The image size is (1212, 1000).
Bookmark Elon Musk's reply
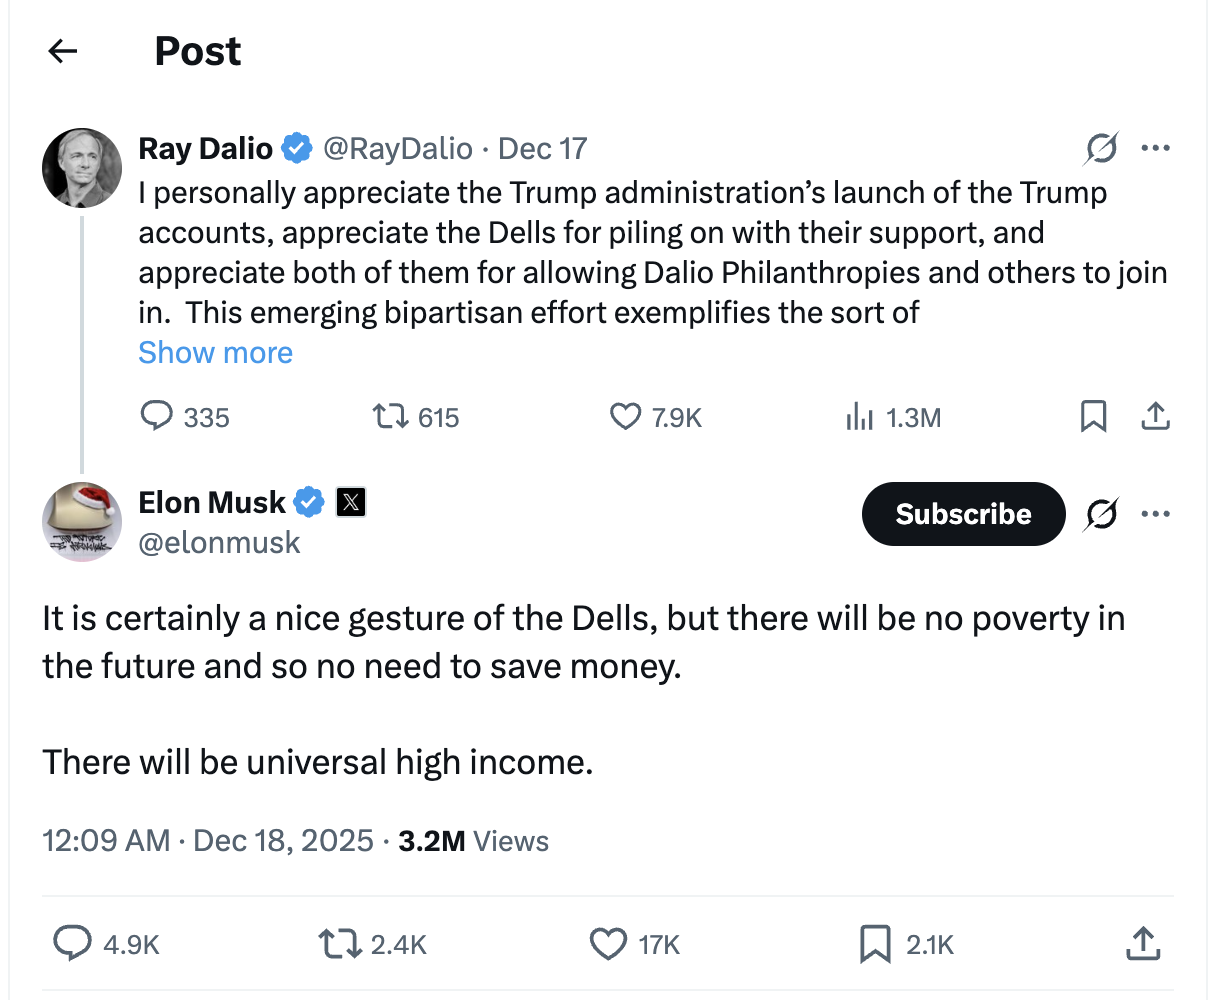pyautogui.click(x=876, y=943)
